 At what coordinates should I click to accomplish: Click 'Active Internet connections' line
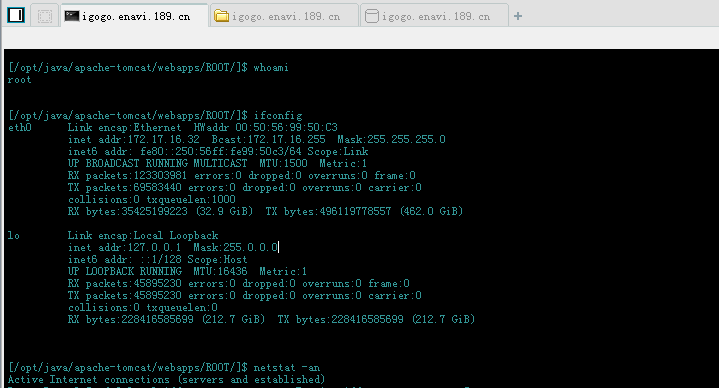(x=166, y=380)
